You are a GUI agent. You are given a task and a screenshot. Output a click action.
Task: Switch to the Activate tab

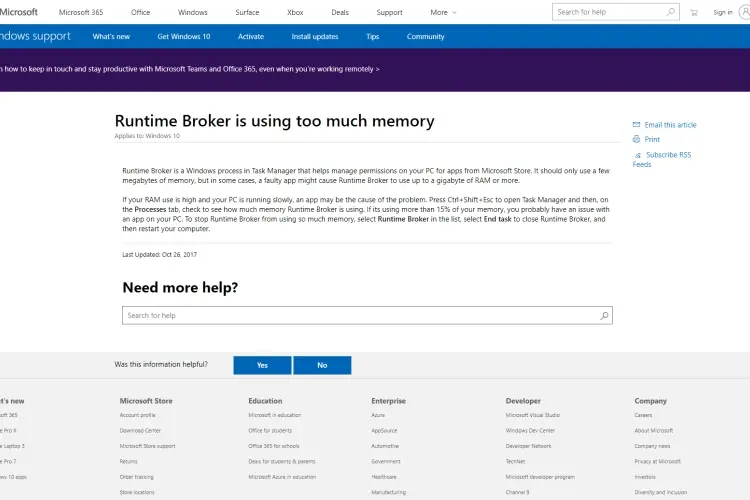[x=251, y=36]
